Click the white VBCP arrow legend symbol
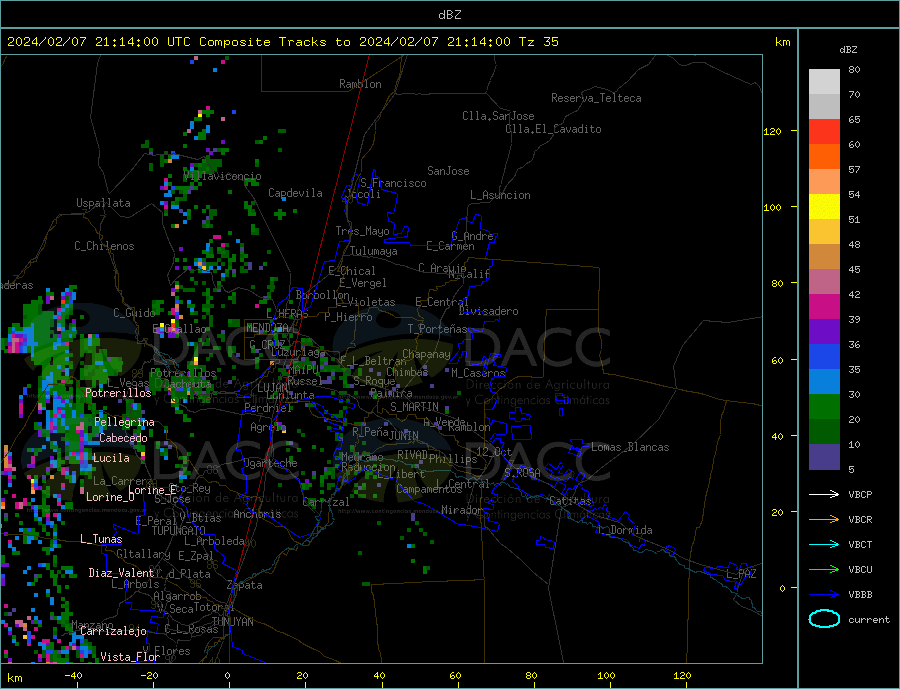This screenshot has width=900, height=689. pos(824,494)
